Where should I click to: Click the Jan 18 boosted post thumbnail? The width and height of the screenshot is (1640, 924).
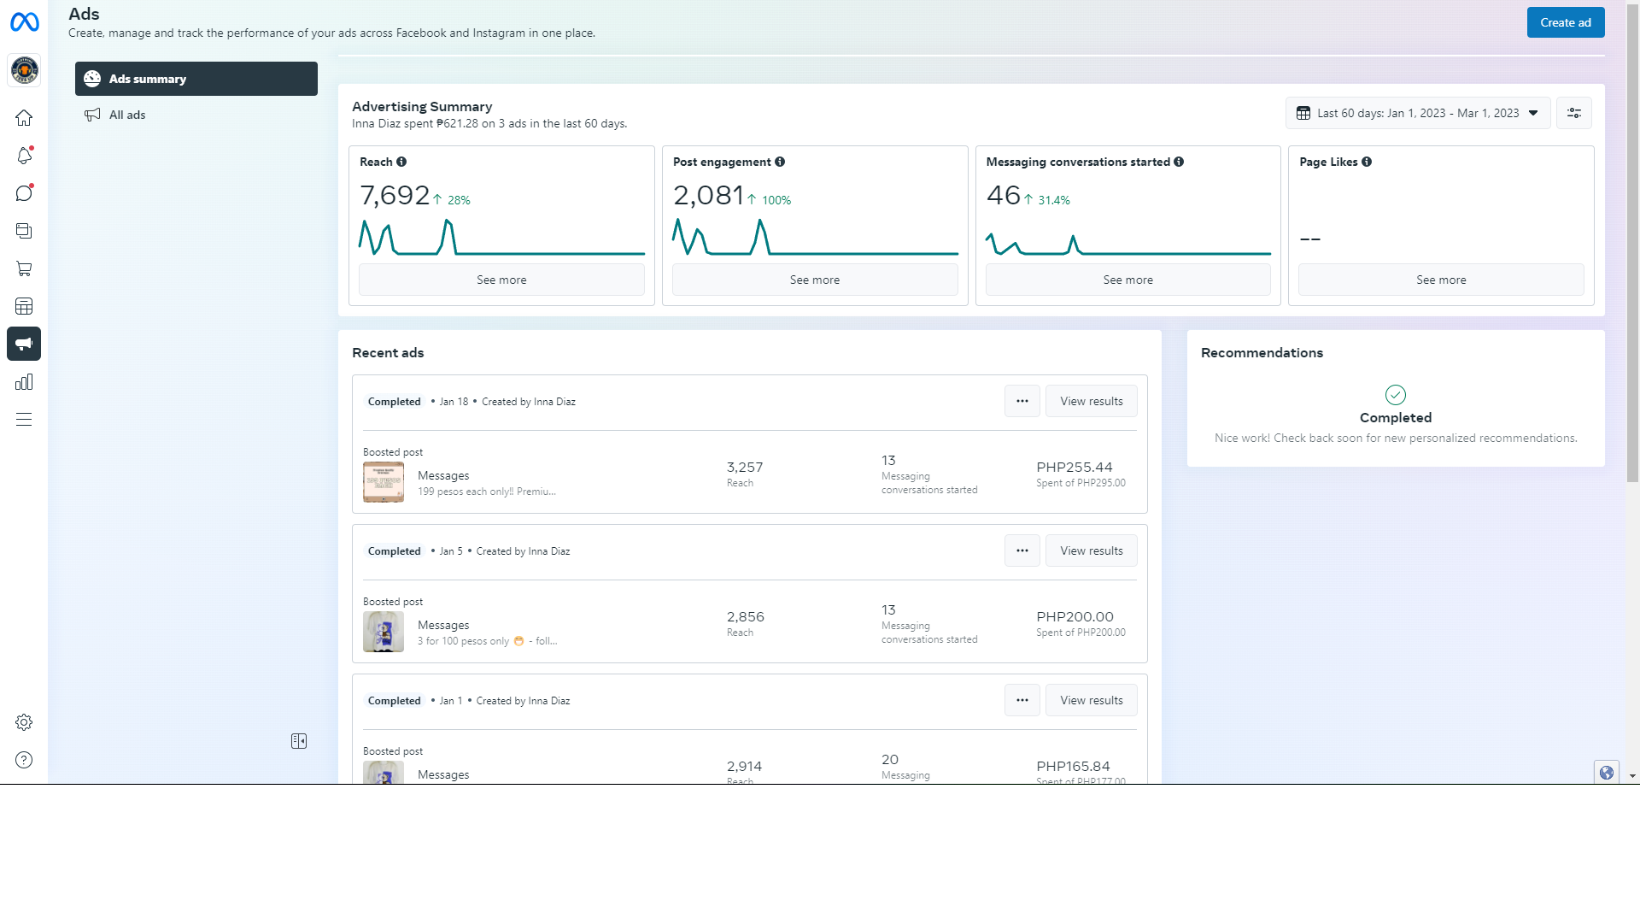point(383,482)
